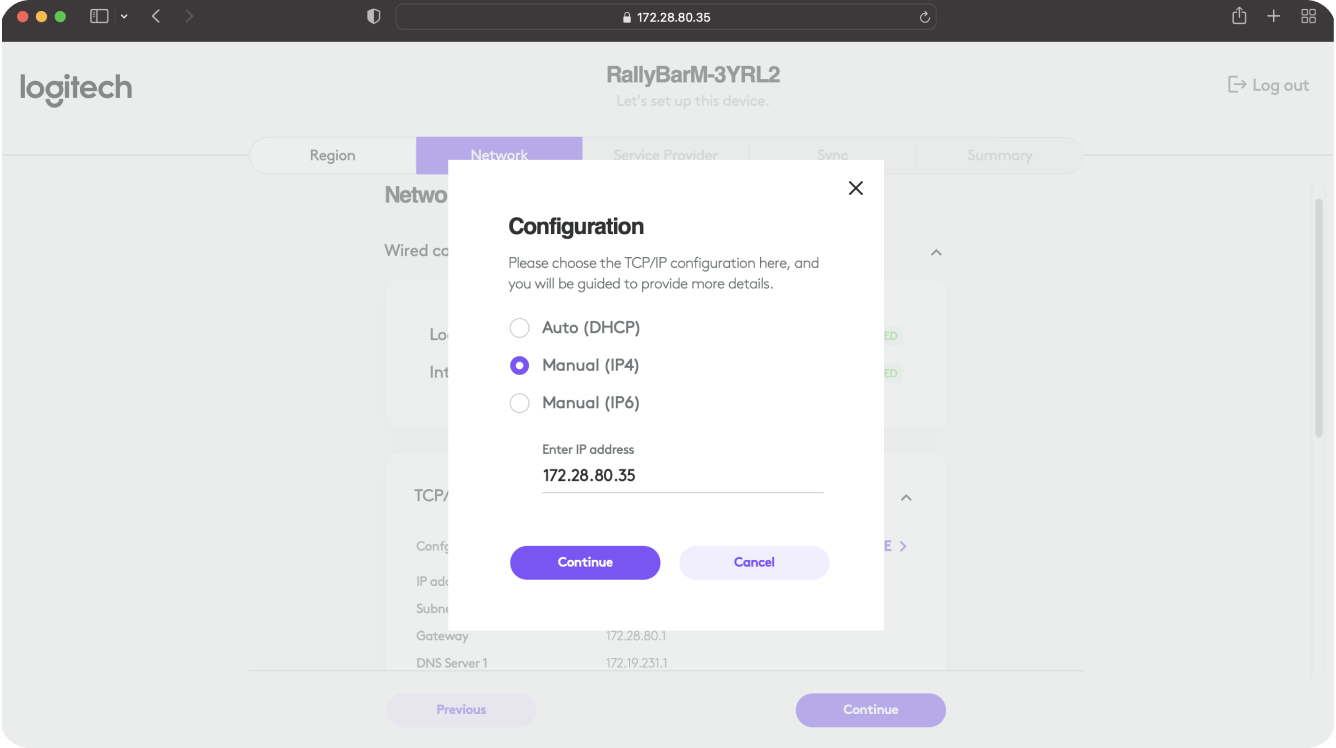Viewport: 1336px width, 748px height.
Task: Select the Manual (IP4) radio option
Action: pos(519,366)
